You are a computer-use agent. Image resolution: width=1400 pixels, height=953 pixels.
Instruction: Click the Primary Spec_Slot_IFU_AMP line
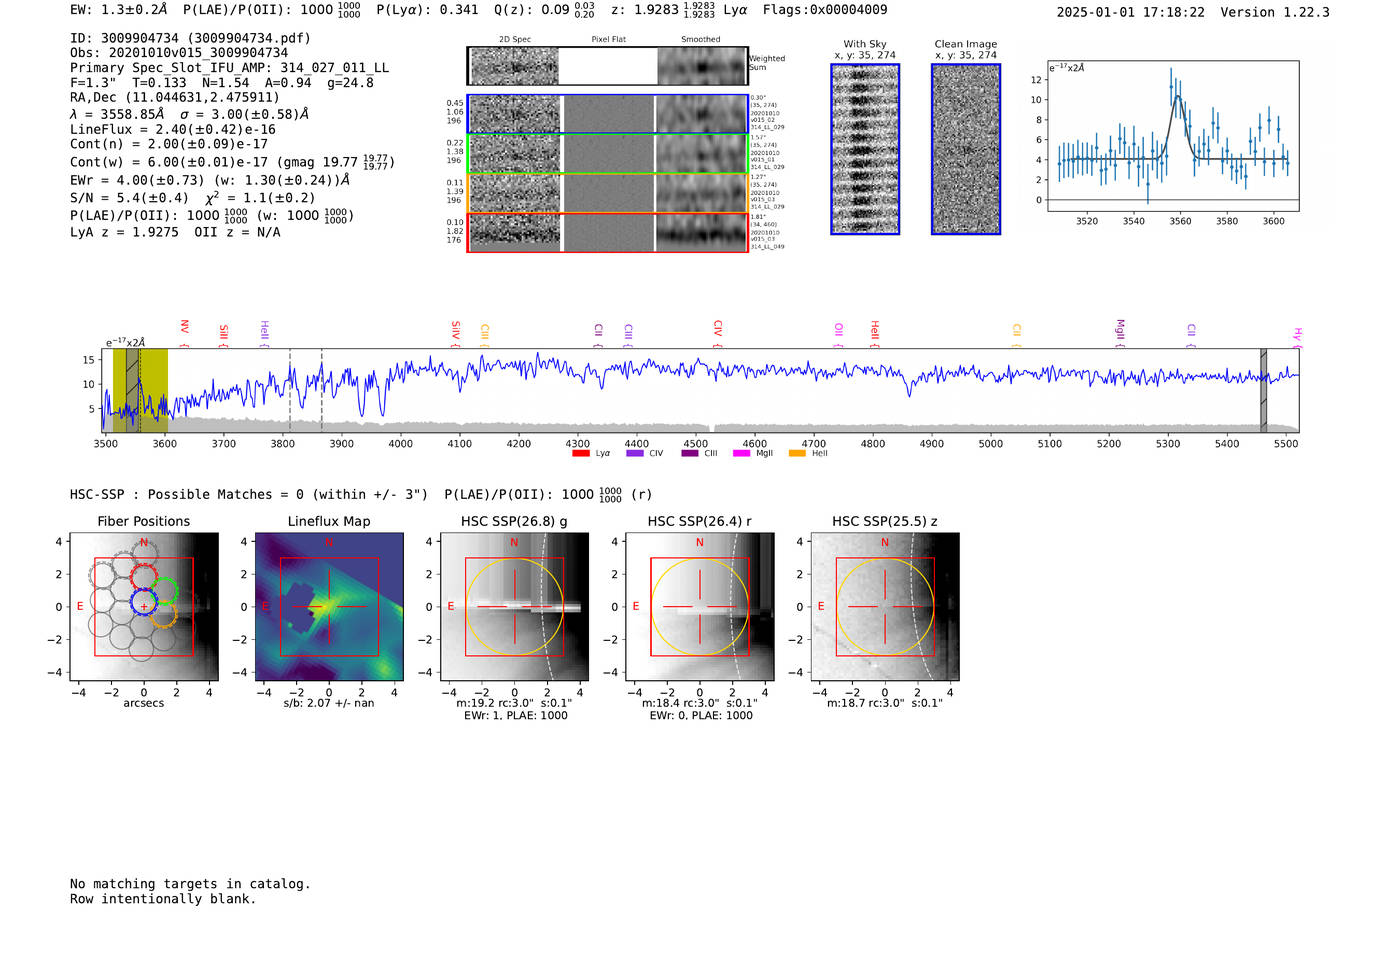tap(230, 68)
